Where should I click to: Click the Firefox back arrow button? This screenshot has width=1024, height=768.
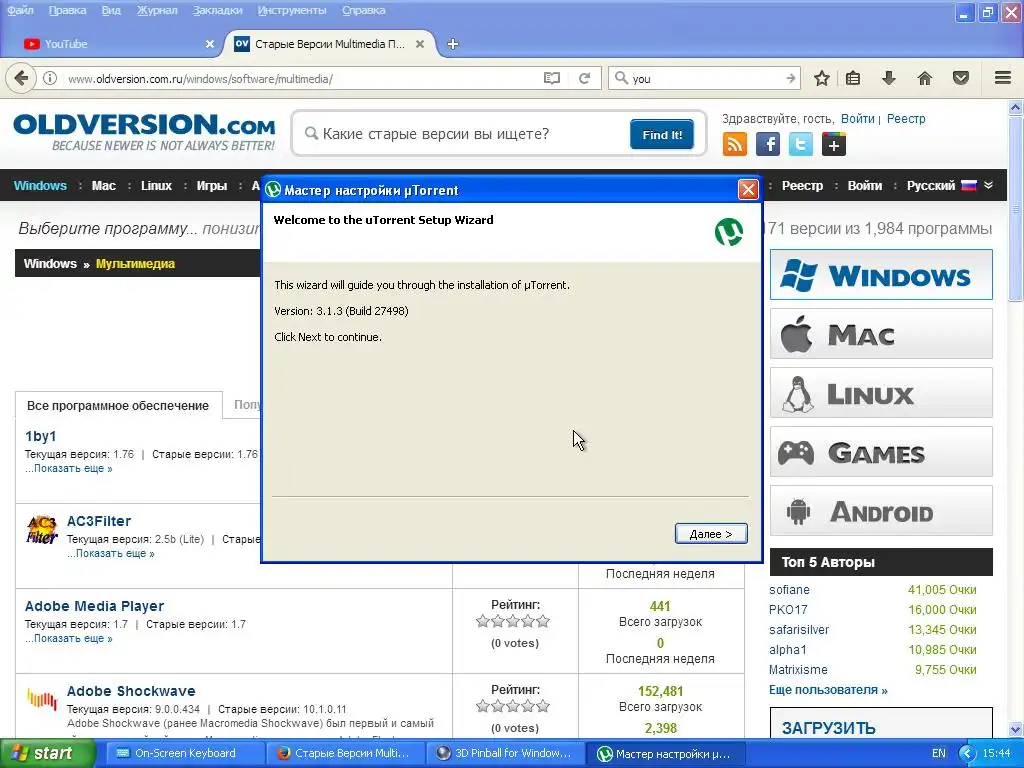22,78
